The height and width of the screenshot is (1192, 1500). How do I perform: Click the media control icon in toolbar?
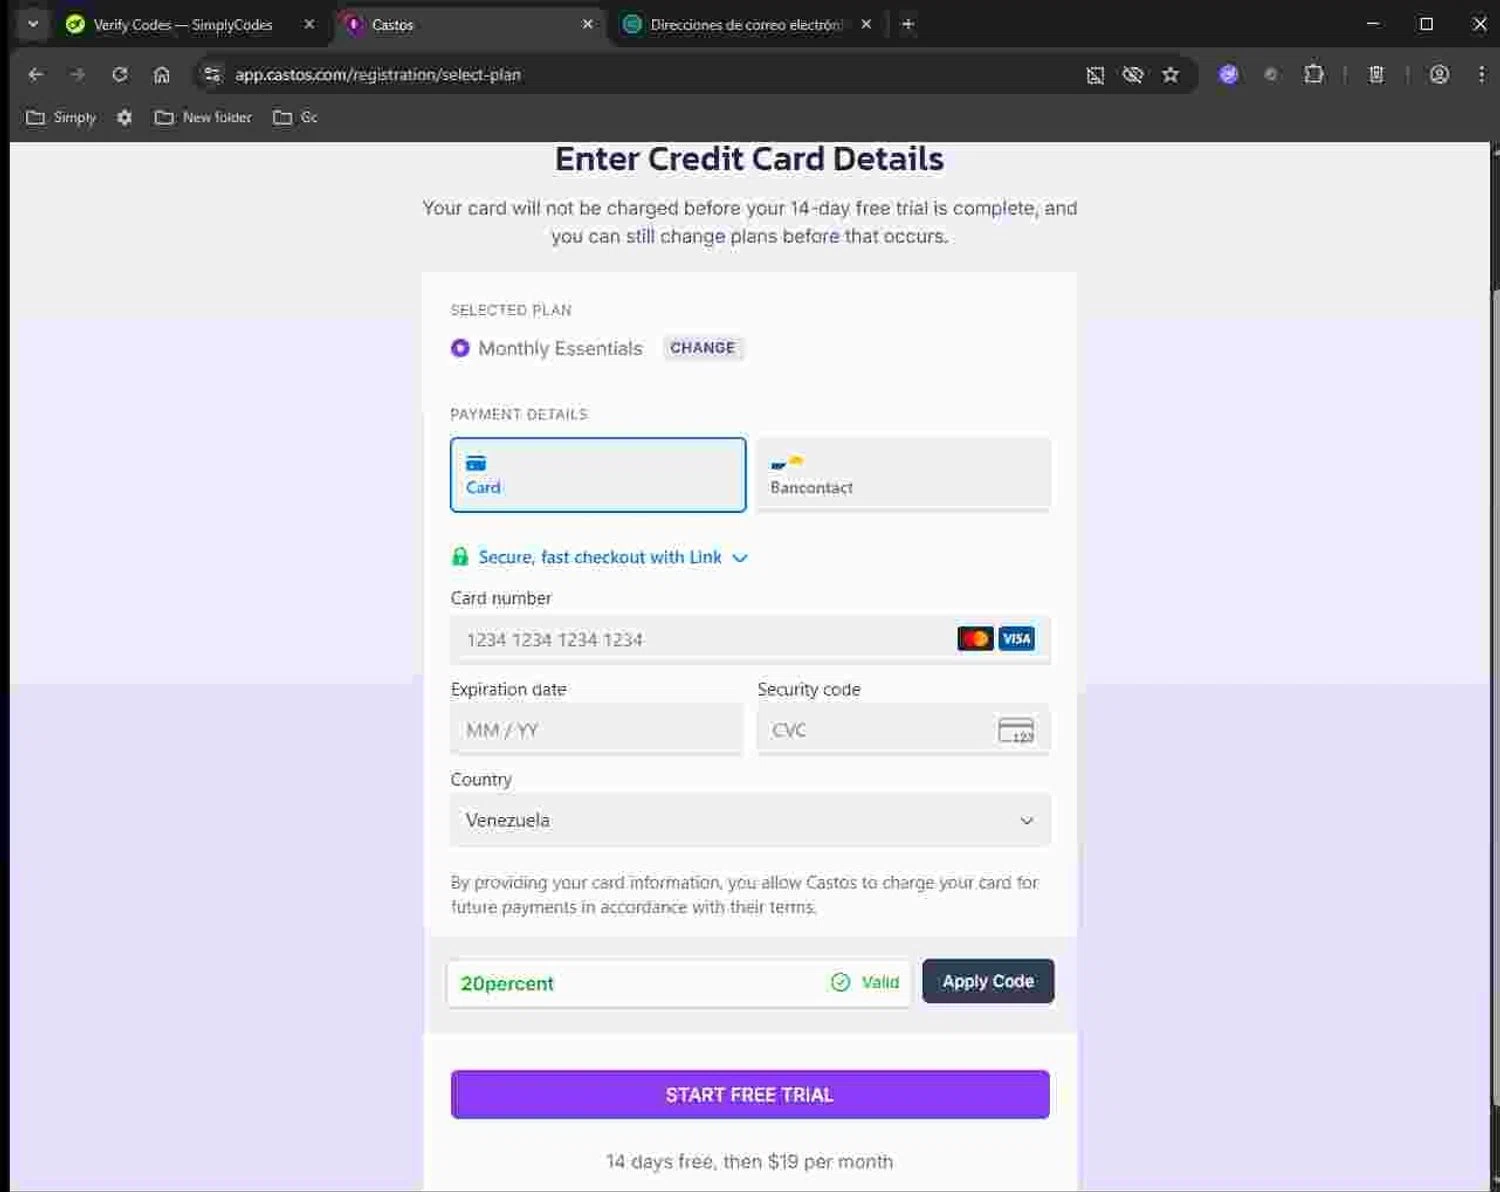click(1377, 75)
